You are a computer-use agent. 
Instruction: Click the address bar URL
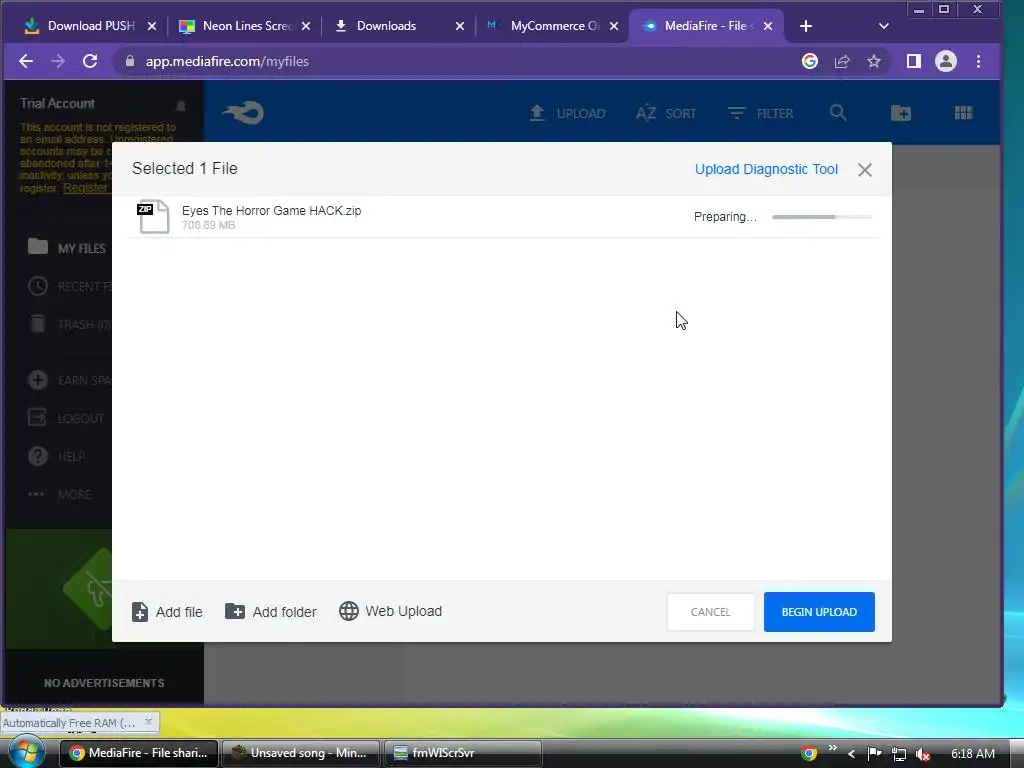(x=227, y=61)
